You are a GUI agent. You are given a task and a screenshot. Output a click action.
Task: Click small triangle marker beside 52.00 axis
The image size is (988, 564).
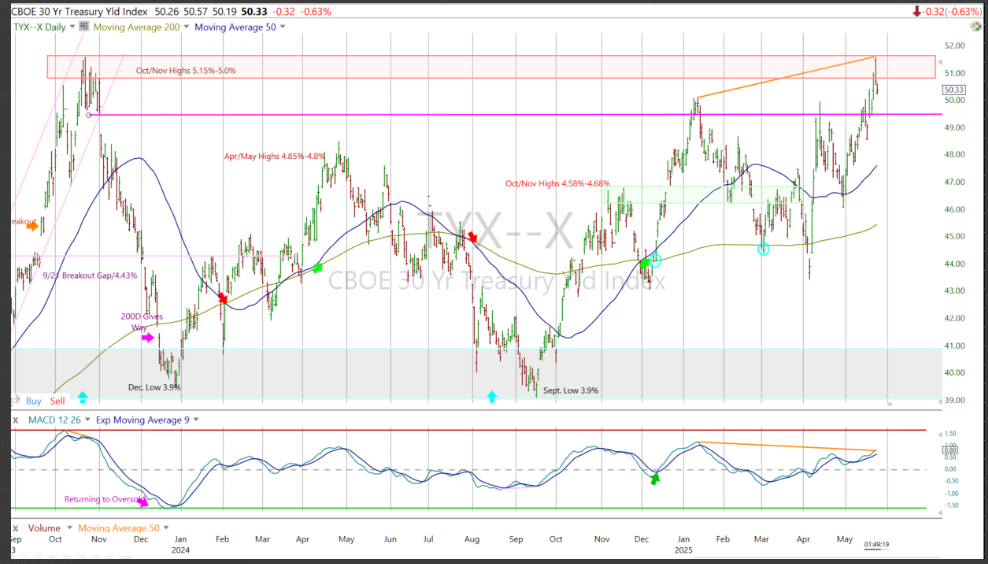(x=941, y=62)
